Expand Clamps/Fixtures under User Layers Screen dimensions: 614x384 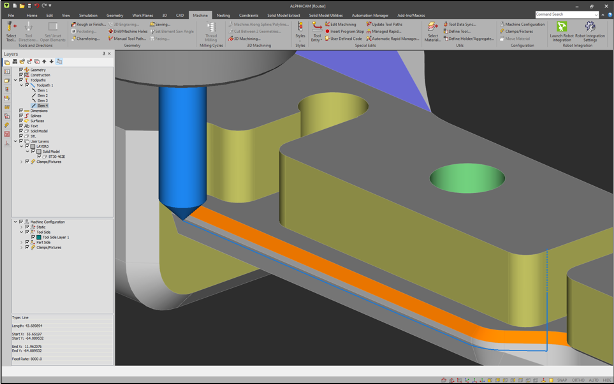pos(22,162)
